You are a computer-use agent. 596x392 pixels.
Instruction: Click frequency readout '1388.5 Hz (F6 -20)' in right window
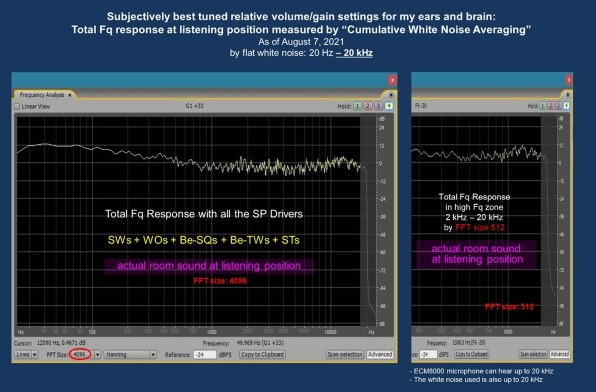tap(469, 343)
